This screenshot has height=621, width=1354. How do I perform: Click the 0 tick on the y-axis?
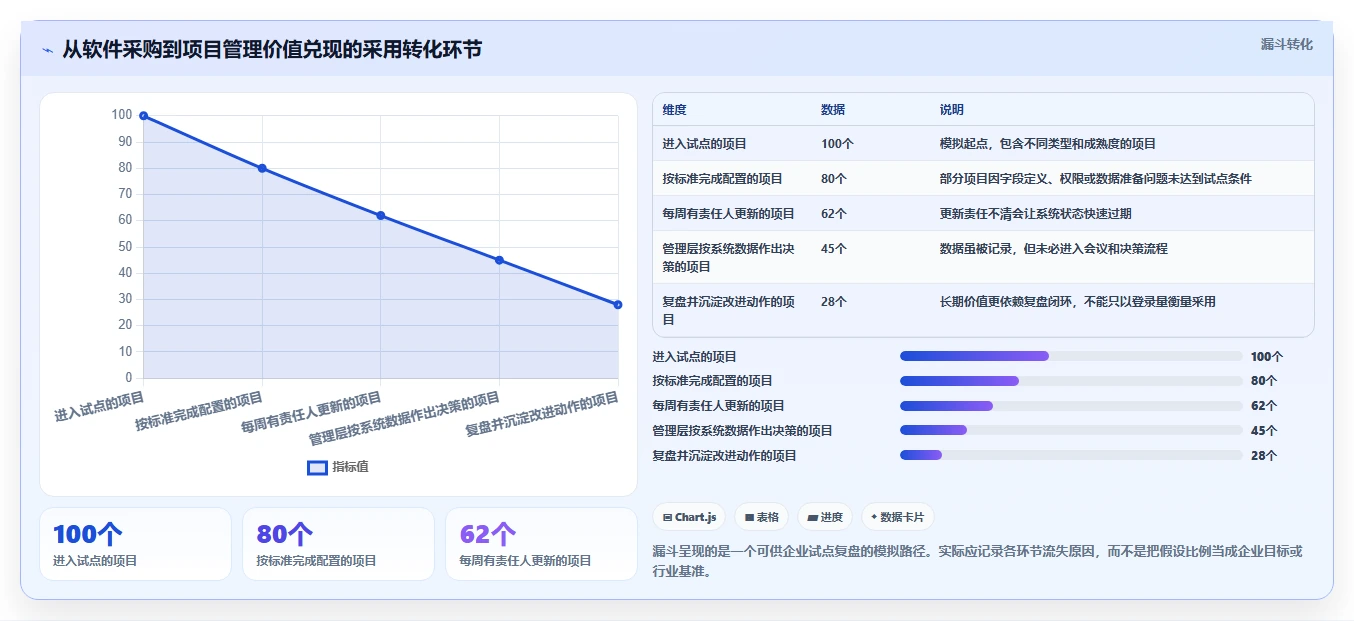[128, 378]
